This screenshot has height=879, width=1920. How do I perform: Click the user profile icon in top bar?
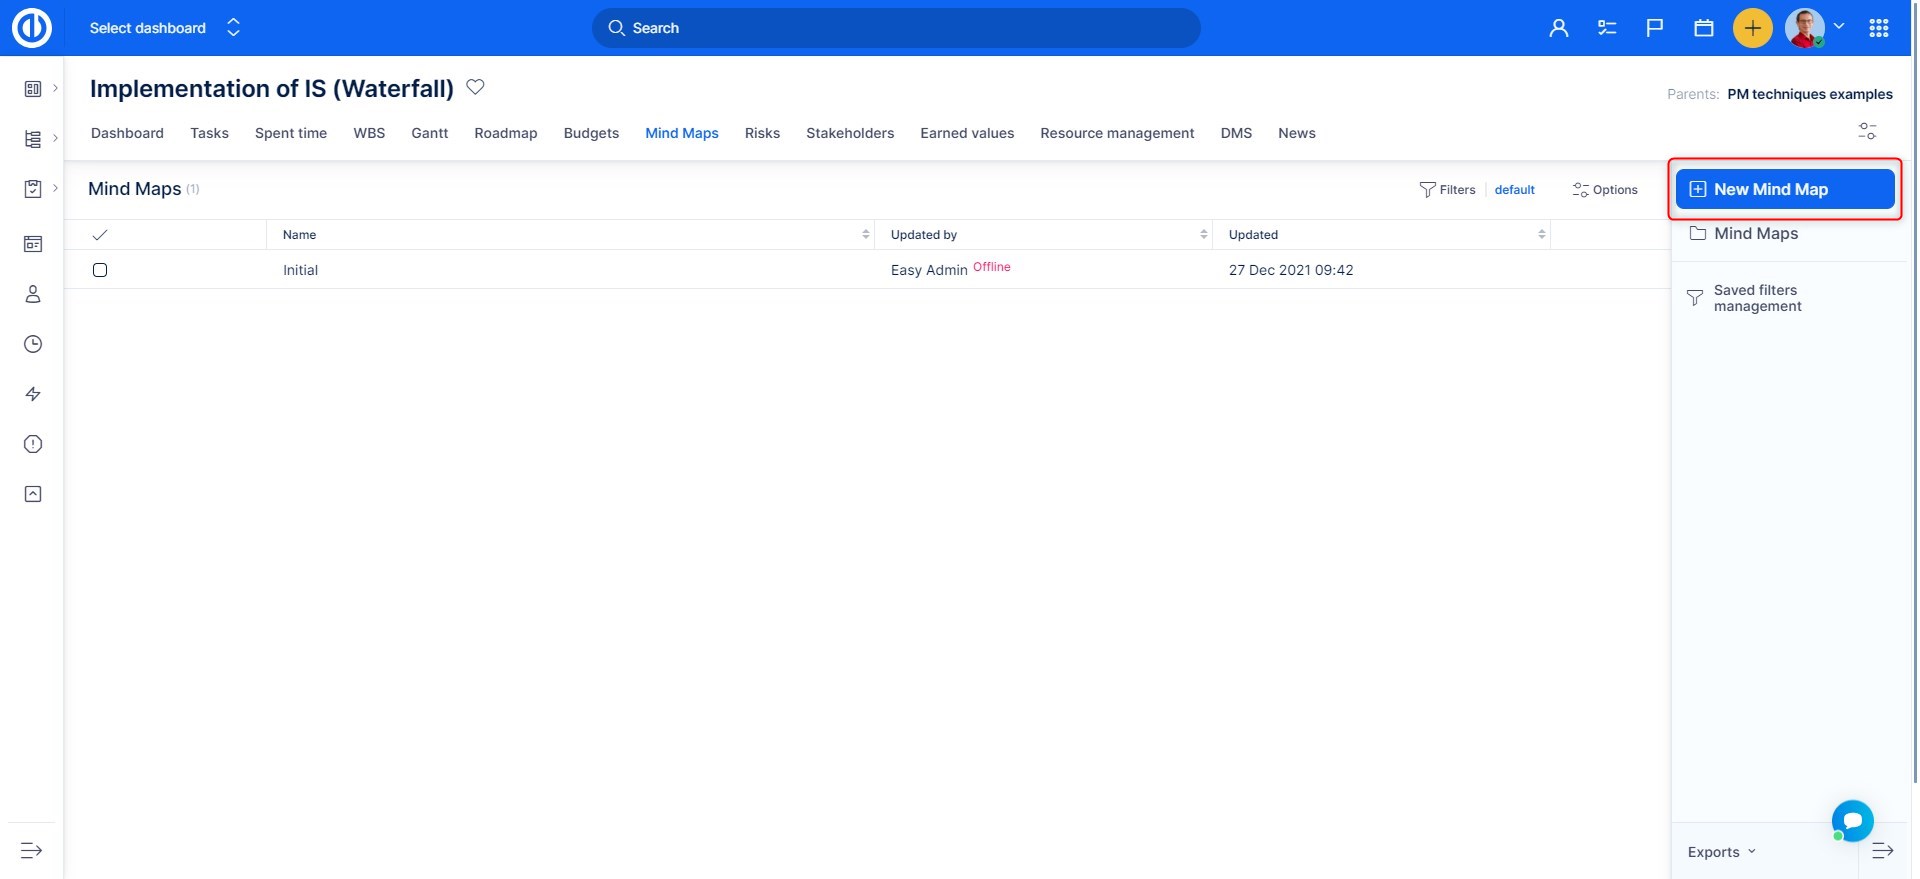[x=1558, y=28]
